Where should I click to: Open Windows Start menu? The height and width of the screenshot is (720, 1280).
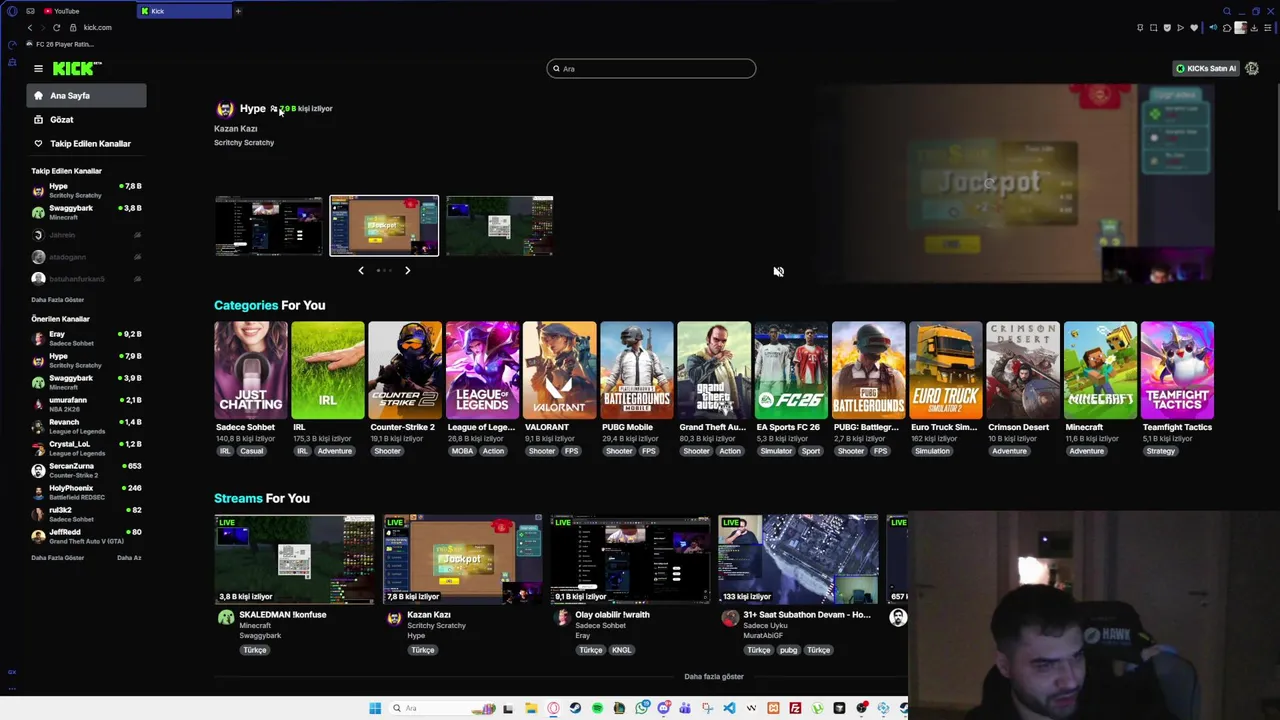tap(375, 708)
